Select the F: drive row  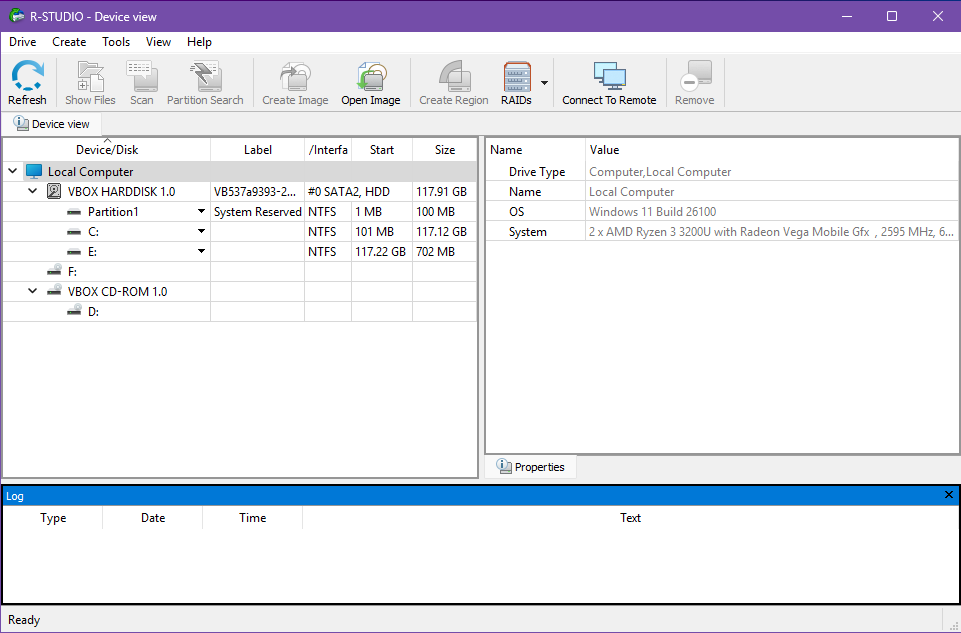tap(240, 271)
